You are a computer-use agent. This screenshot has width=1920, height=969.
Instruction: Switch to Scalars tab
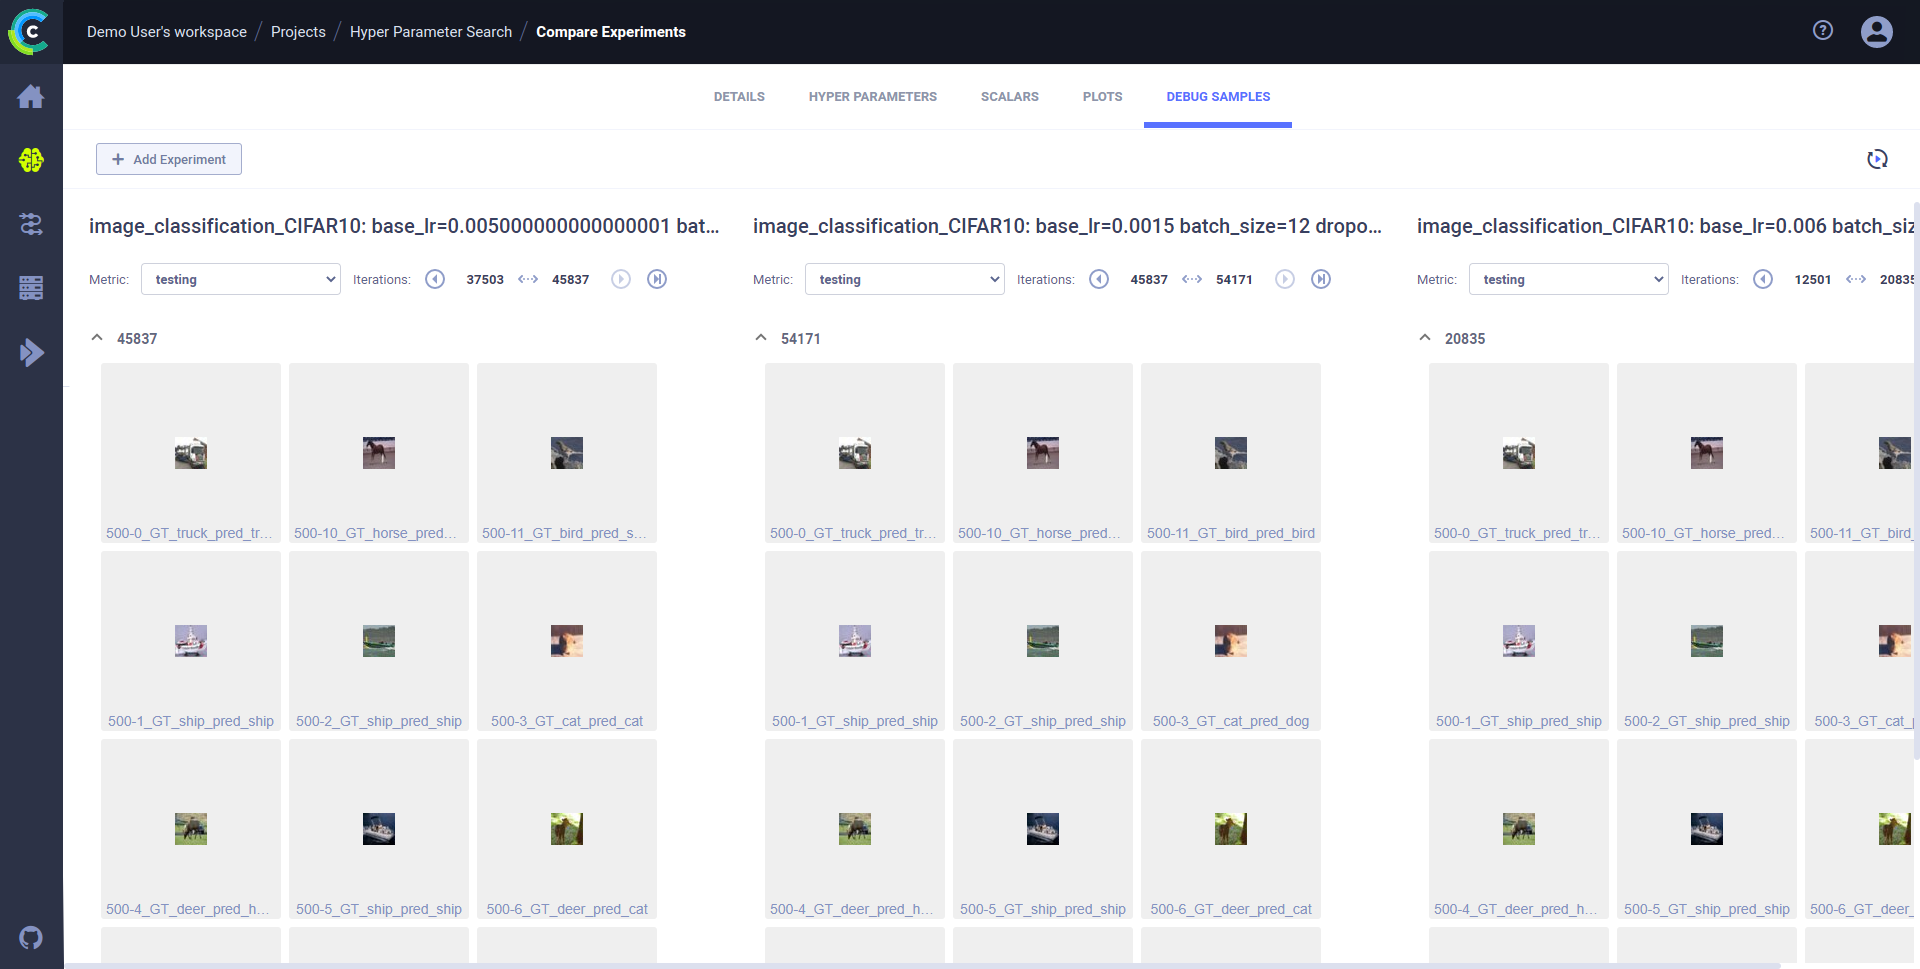[x=1010, y=97]
